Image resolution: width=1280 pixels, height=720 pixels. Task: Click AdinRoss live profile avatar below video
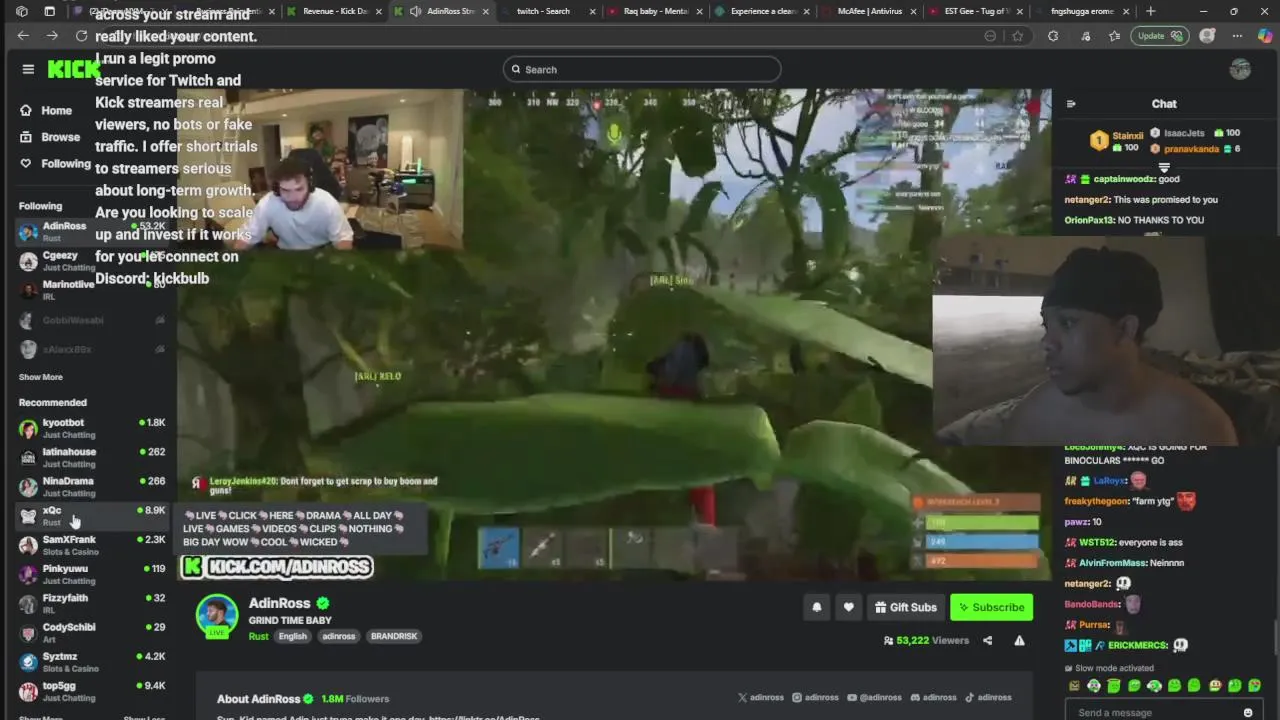click(x=217, y=616)
